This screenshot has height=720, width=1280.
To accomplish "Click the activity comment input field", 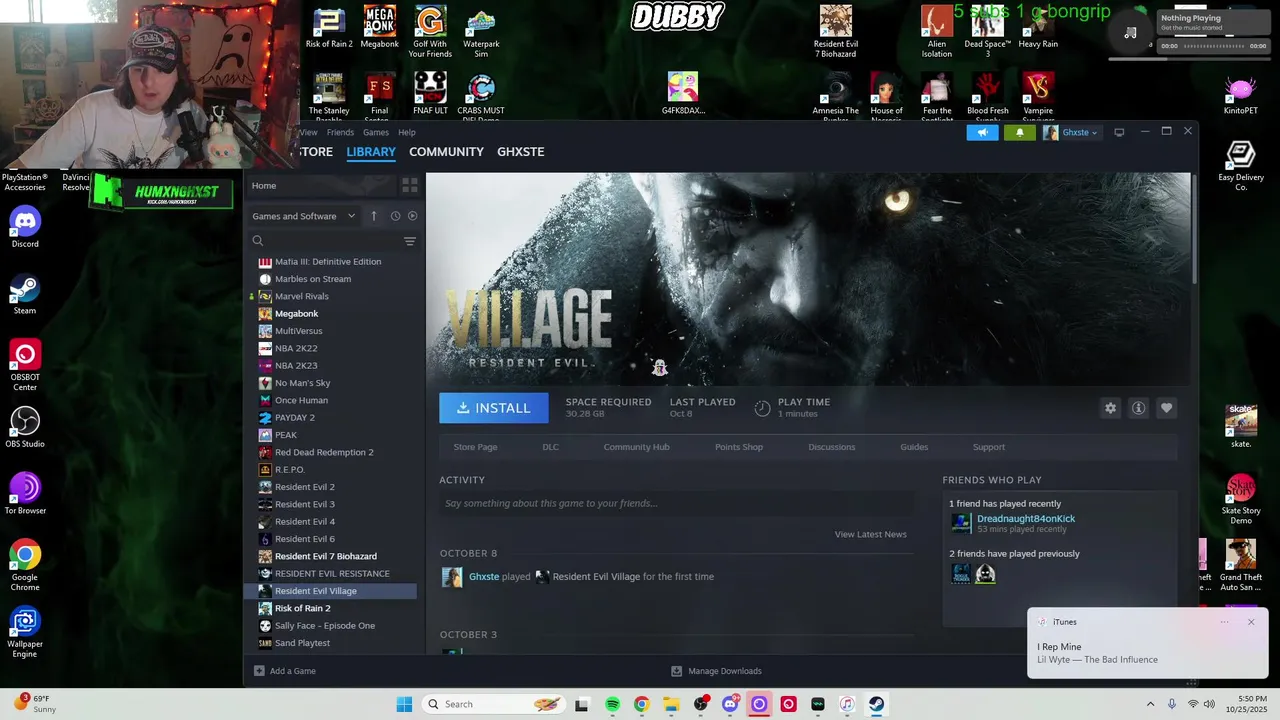I will [x=676, y=503].
